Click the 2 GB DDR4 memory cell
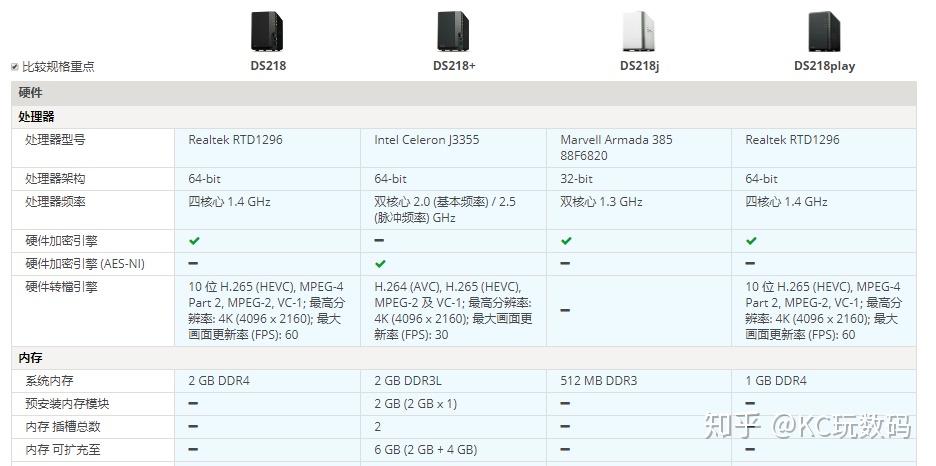The image size is (936, 466). tap(267, 381)
